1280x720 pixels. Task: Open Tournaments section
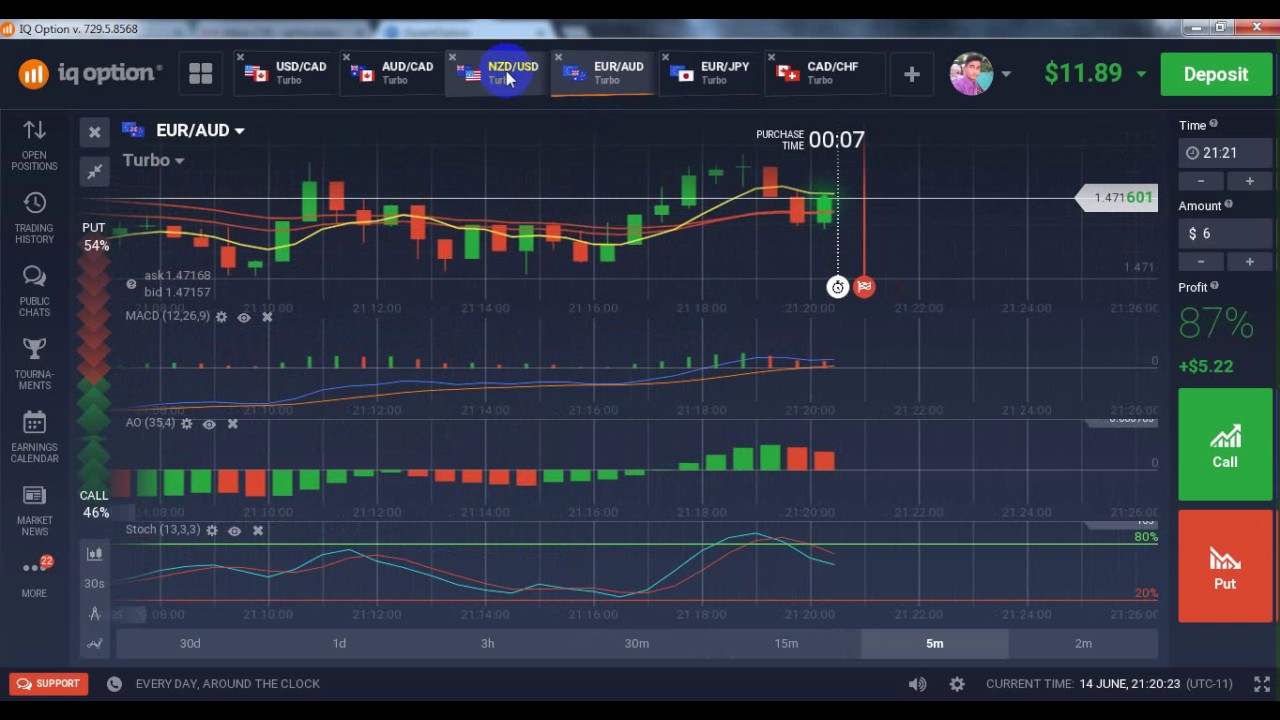coord(34,364)
